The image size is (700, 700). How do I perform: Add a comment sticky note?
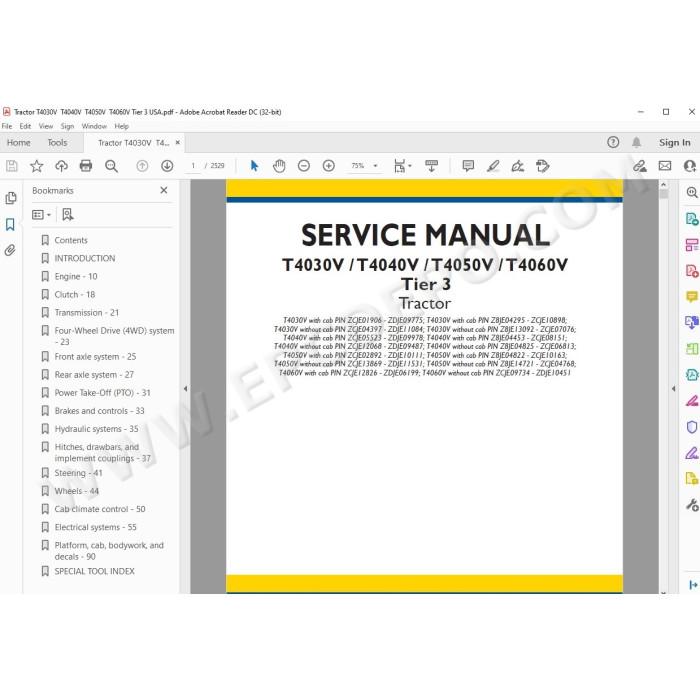point(468,166)
